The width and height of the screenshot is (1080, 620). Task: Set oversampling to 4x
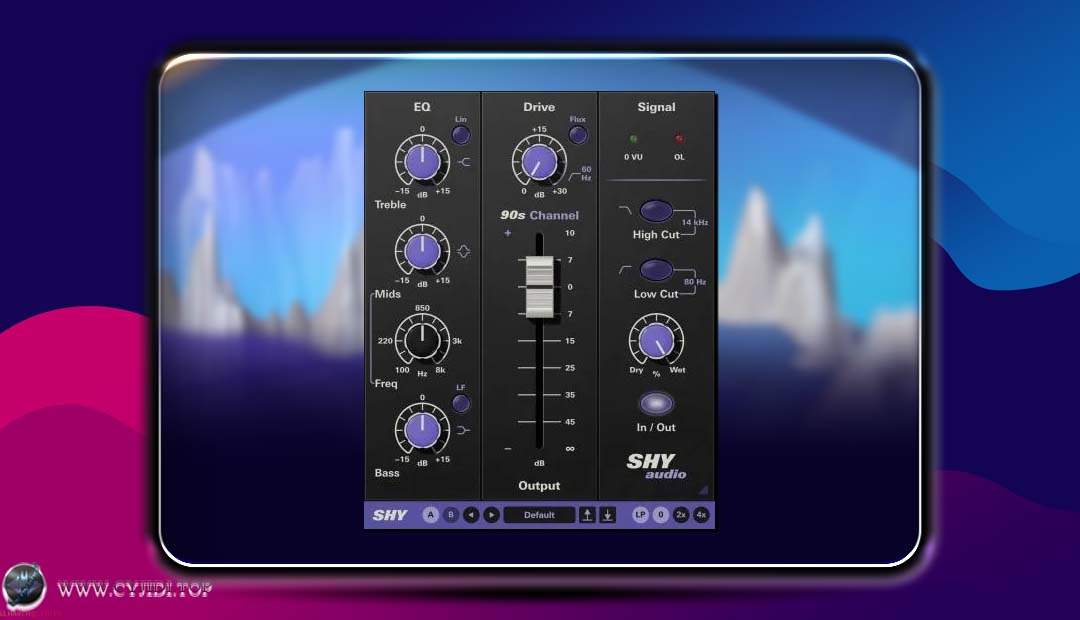(x=702, y=514)
